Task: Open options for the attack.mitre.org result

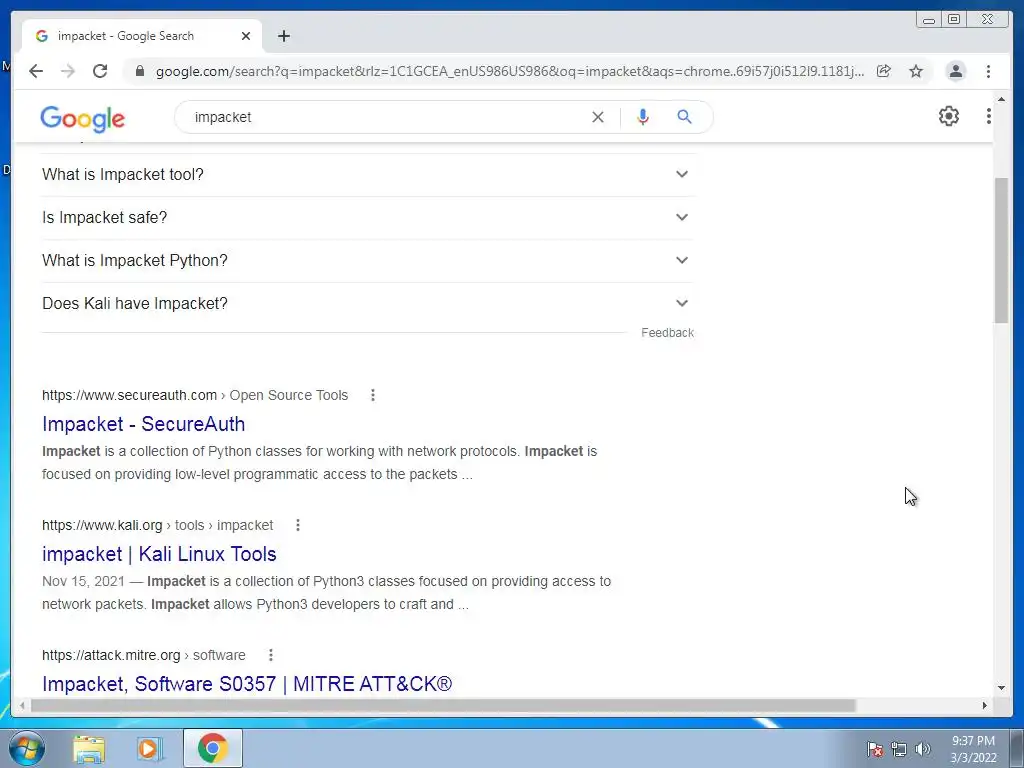Action: (x=270, y=655)
